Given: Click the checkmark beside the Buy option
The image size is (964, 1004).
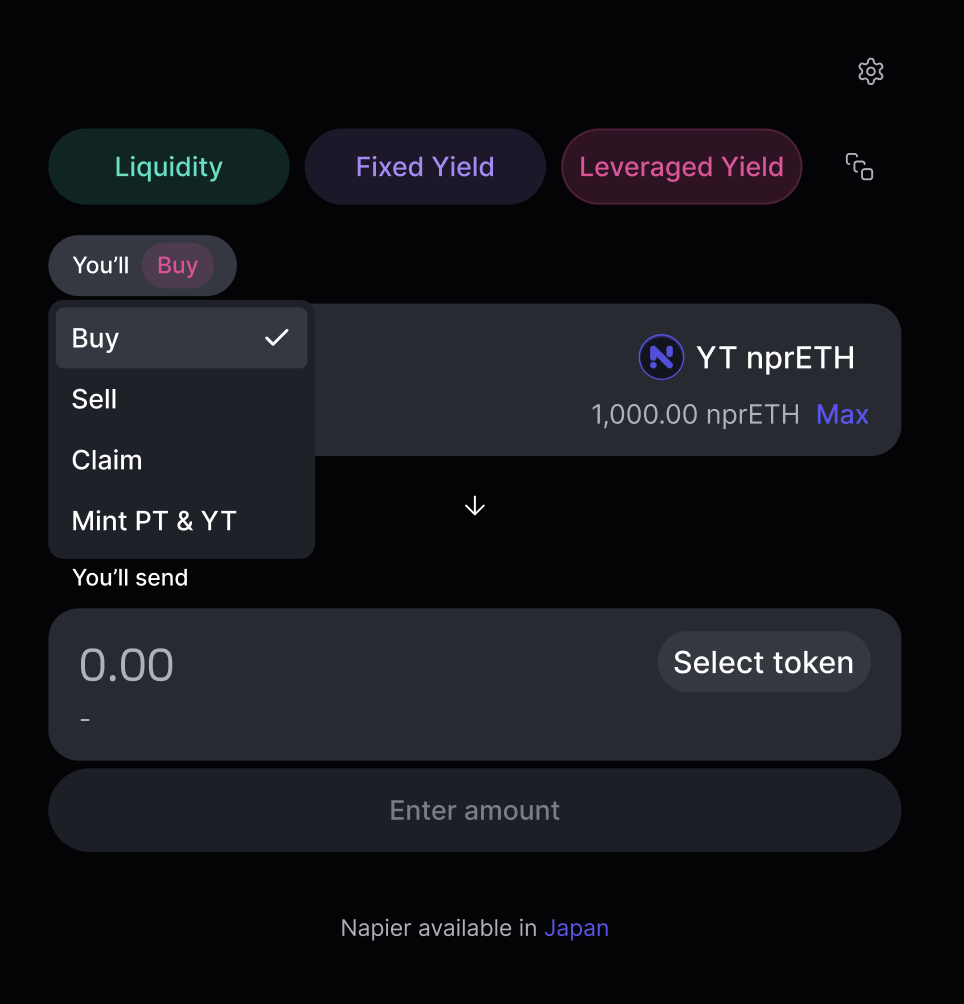Looking at the screenshot, I should [277, 338].
